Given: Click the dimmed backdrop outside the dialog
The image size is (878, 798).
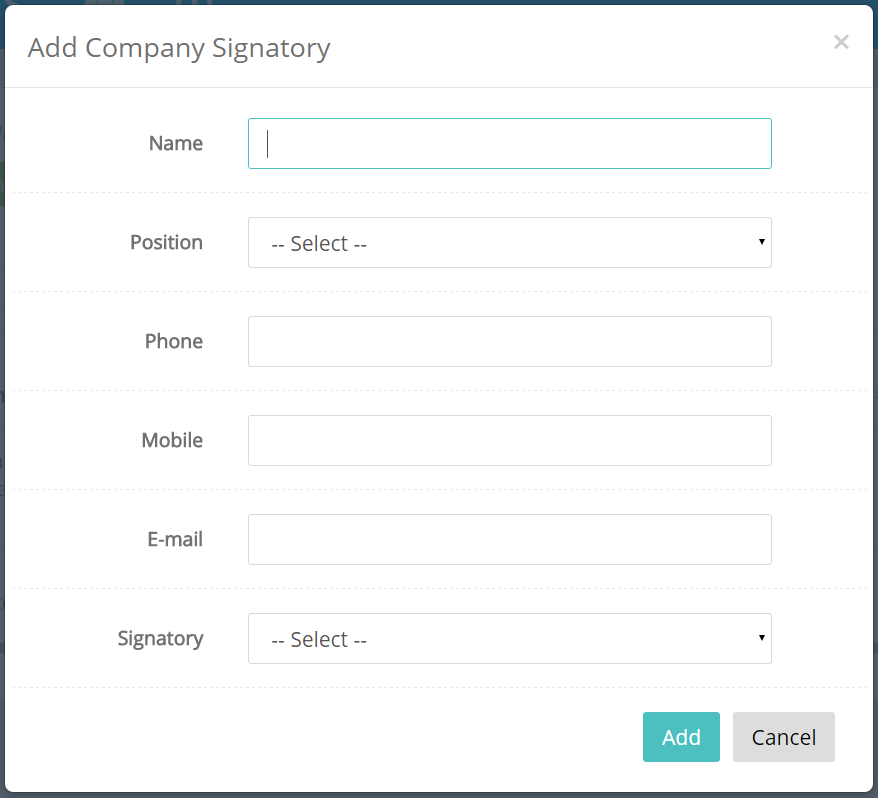Looking at the screenshot, I should (2, 392).
